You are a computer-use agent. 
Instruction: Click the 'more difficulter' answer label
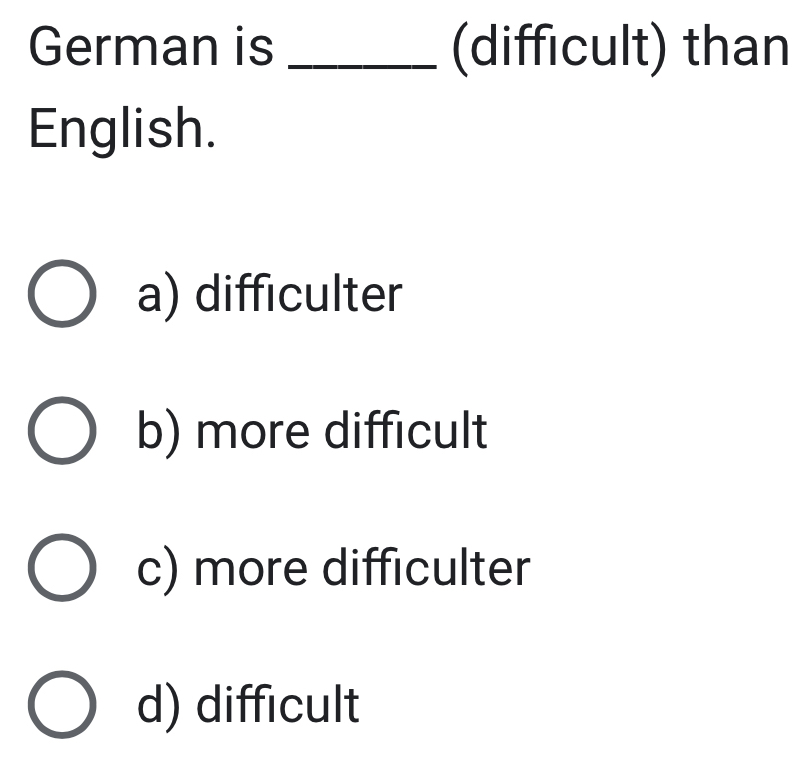[362, 567]
